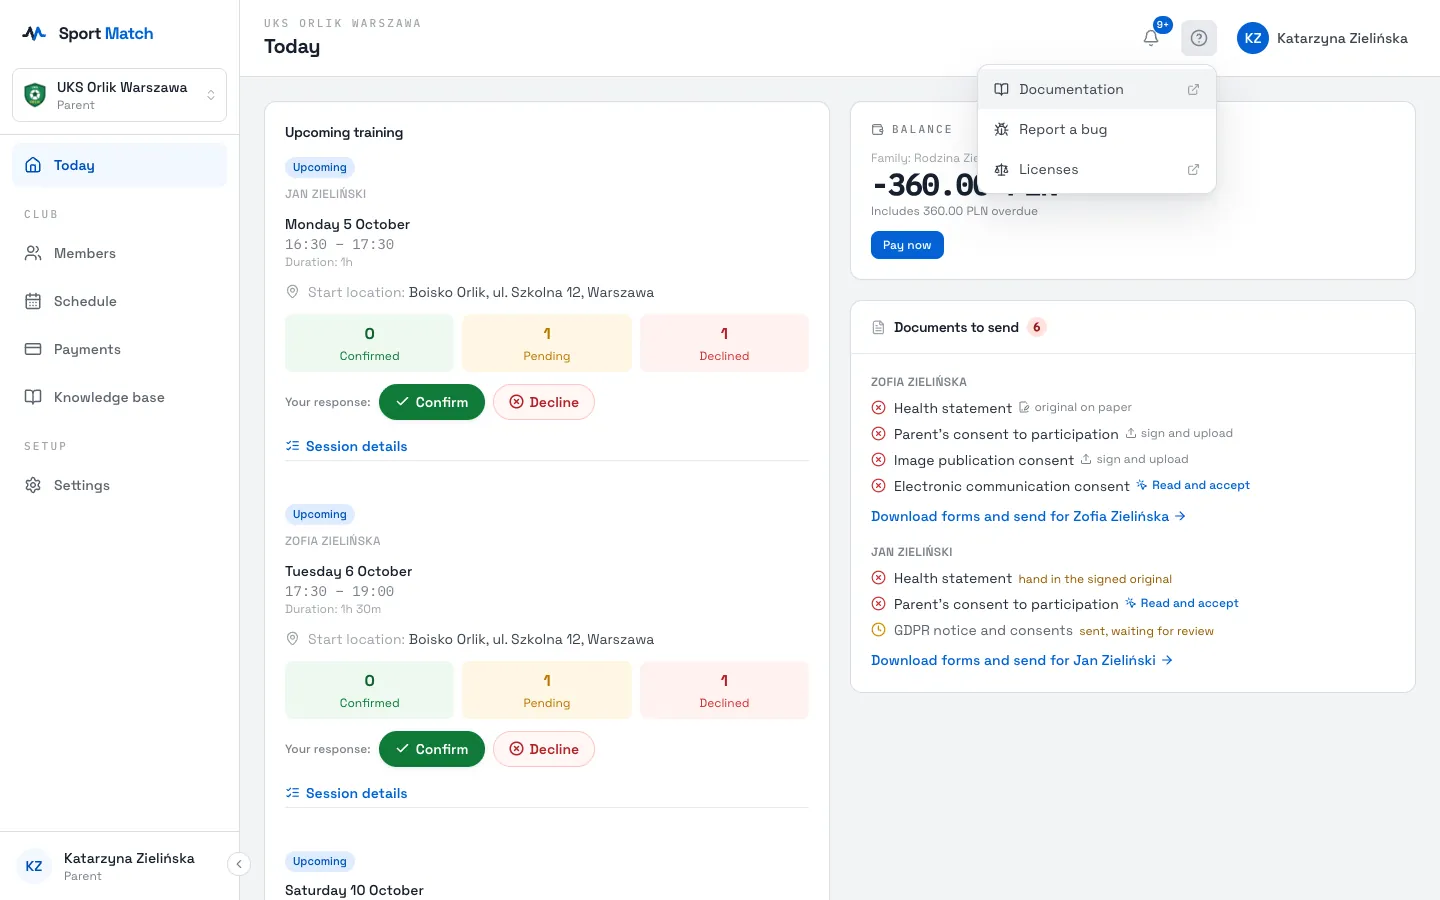The width and height of the screenshot is (1440, 900).
Task: Decline the Tuesday 6 October training
Action: point(544,749)
